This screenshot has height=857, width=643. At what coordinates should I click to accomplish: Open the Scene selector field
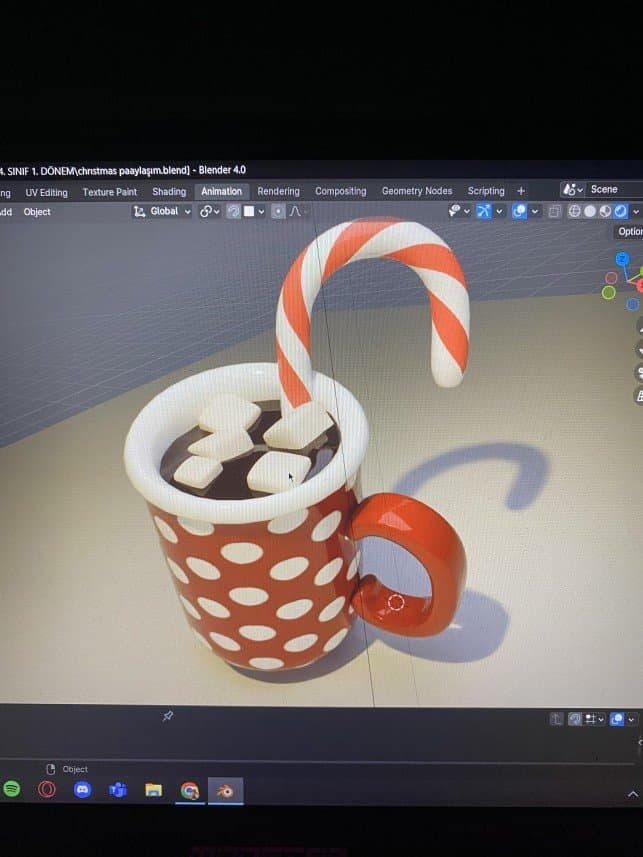(x=615, y=190)
